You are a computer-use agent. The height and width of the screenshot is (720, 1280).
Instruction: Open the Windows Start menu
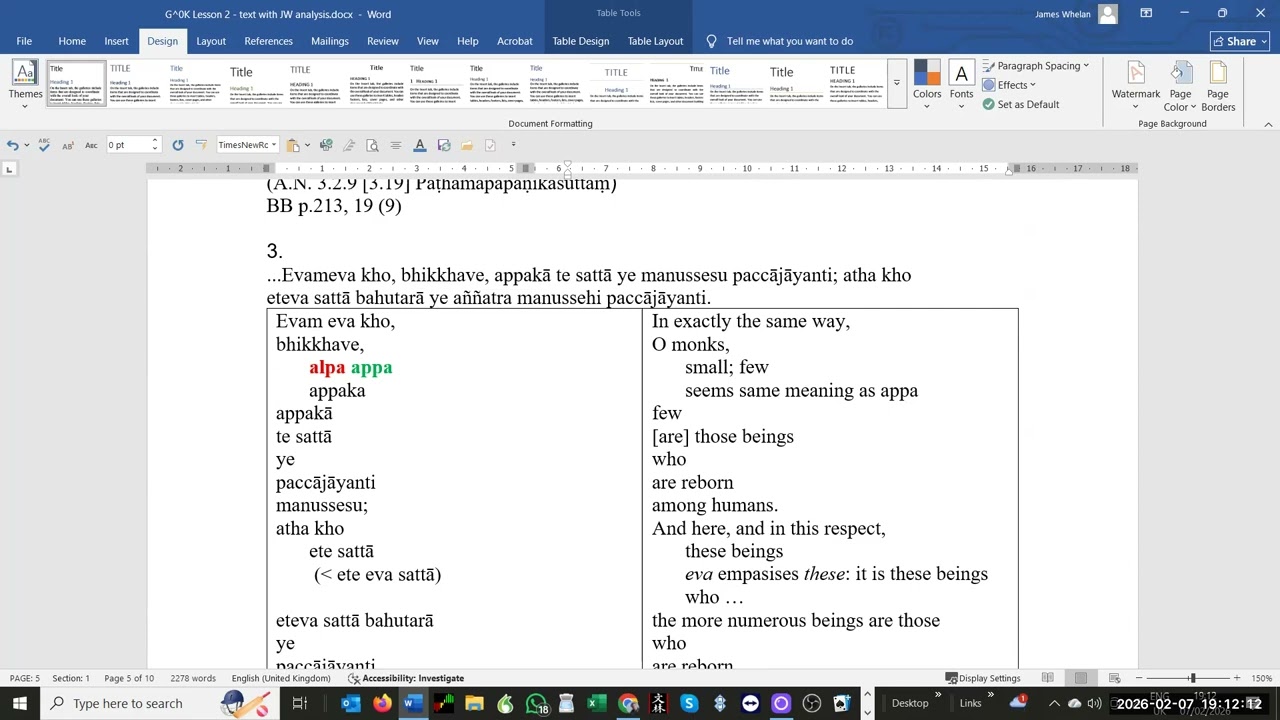[20, 703]
